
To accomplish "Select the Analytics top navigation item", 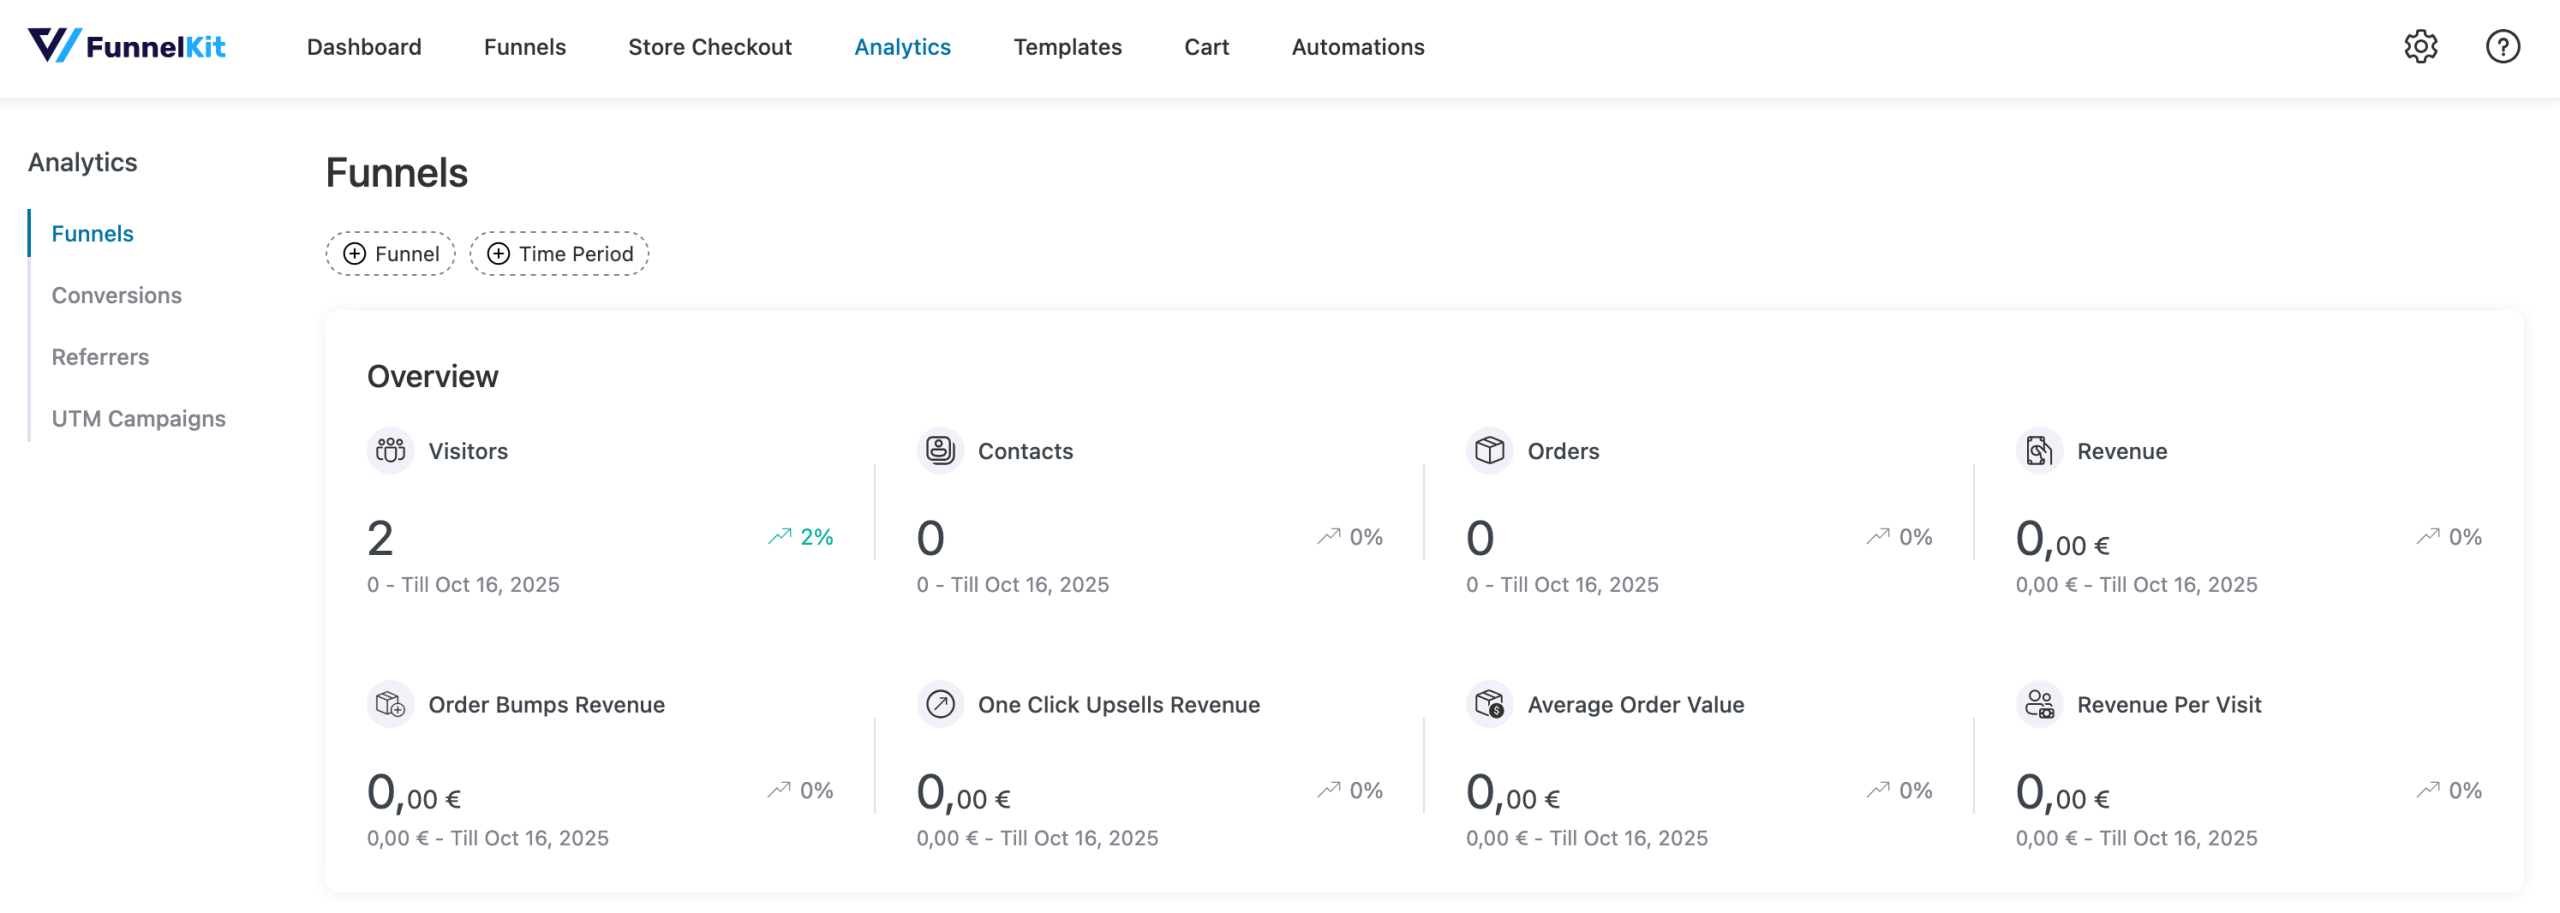I will pyautogui.click(x=902, y=47).
